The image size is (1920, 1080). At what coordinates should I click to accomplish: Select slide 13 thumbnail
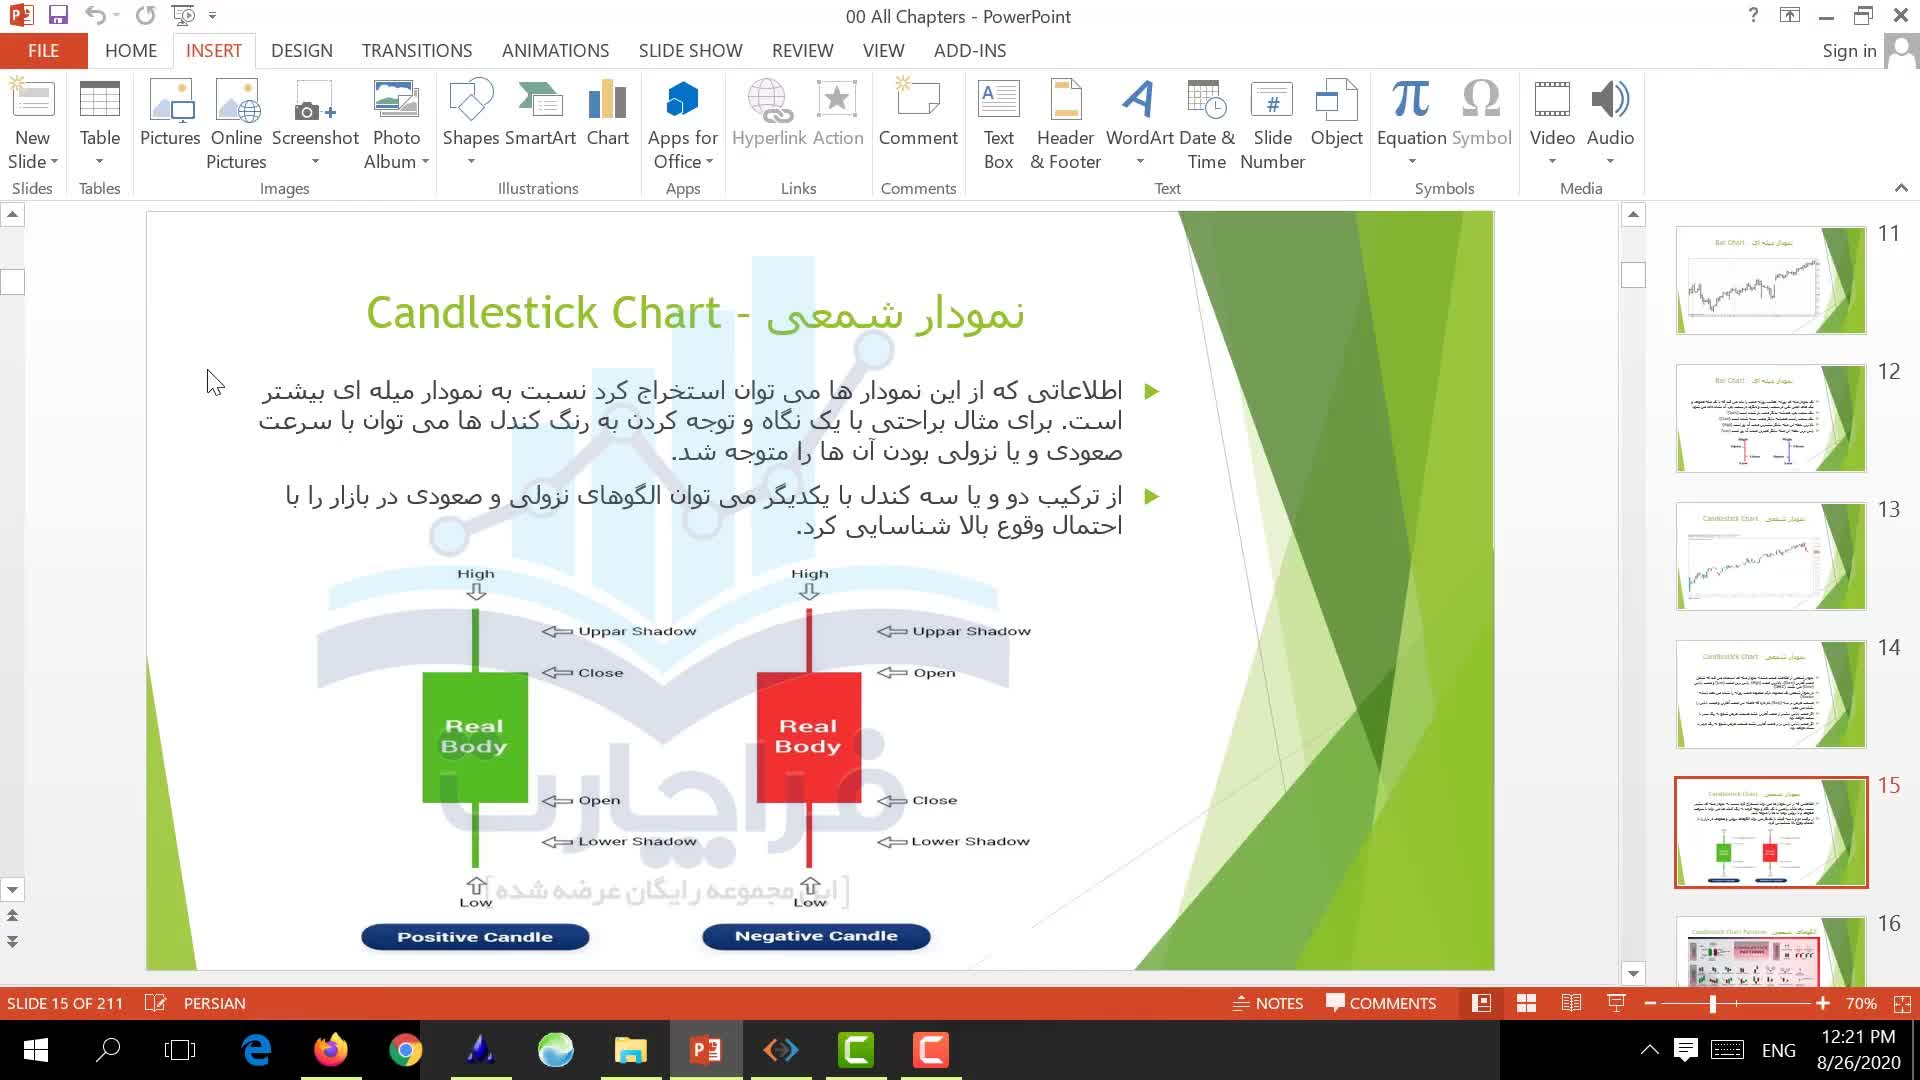(1770, 556)
